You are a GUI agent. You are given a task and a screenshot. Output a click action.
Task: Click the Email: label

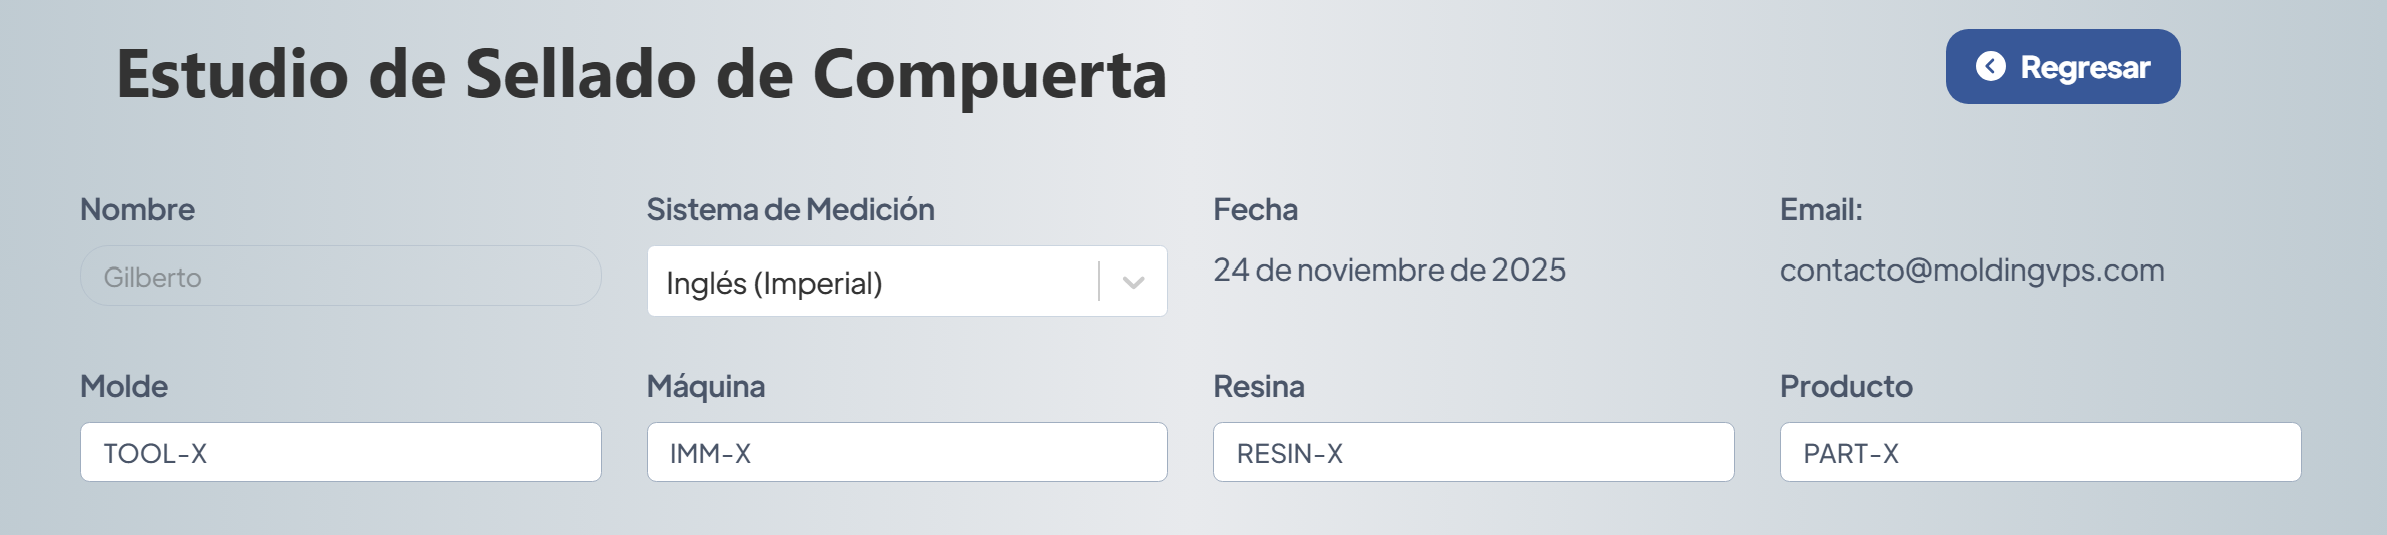click(x=1820, y=210)
